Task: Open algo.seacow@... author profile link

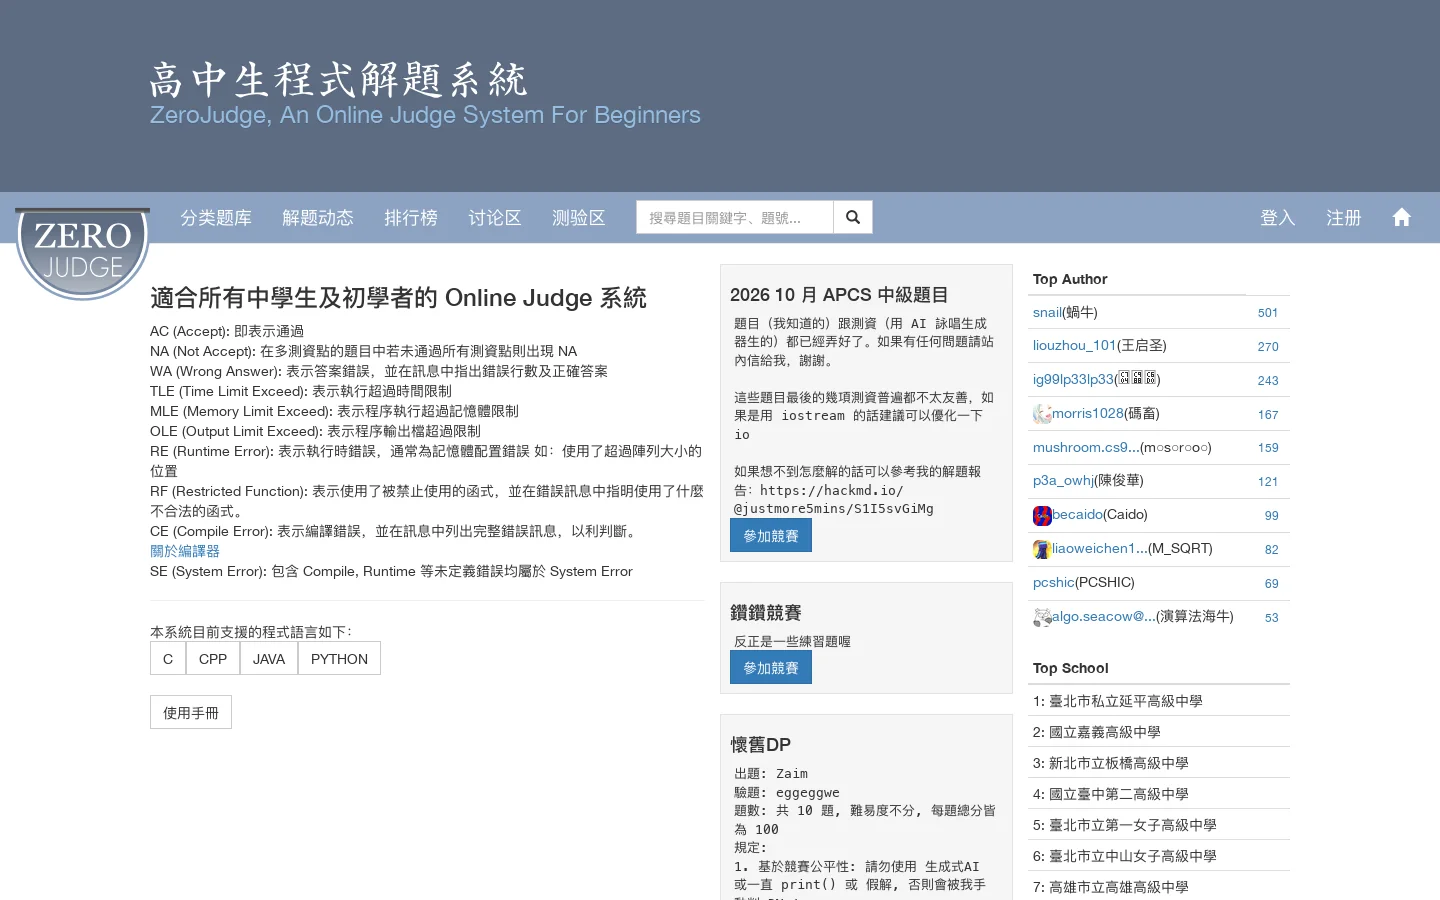Action: pos(1104,616)
